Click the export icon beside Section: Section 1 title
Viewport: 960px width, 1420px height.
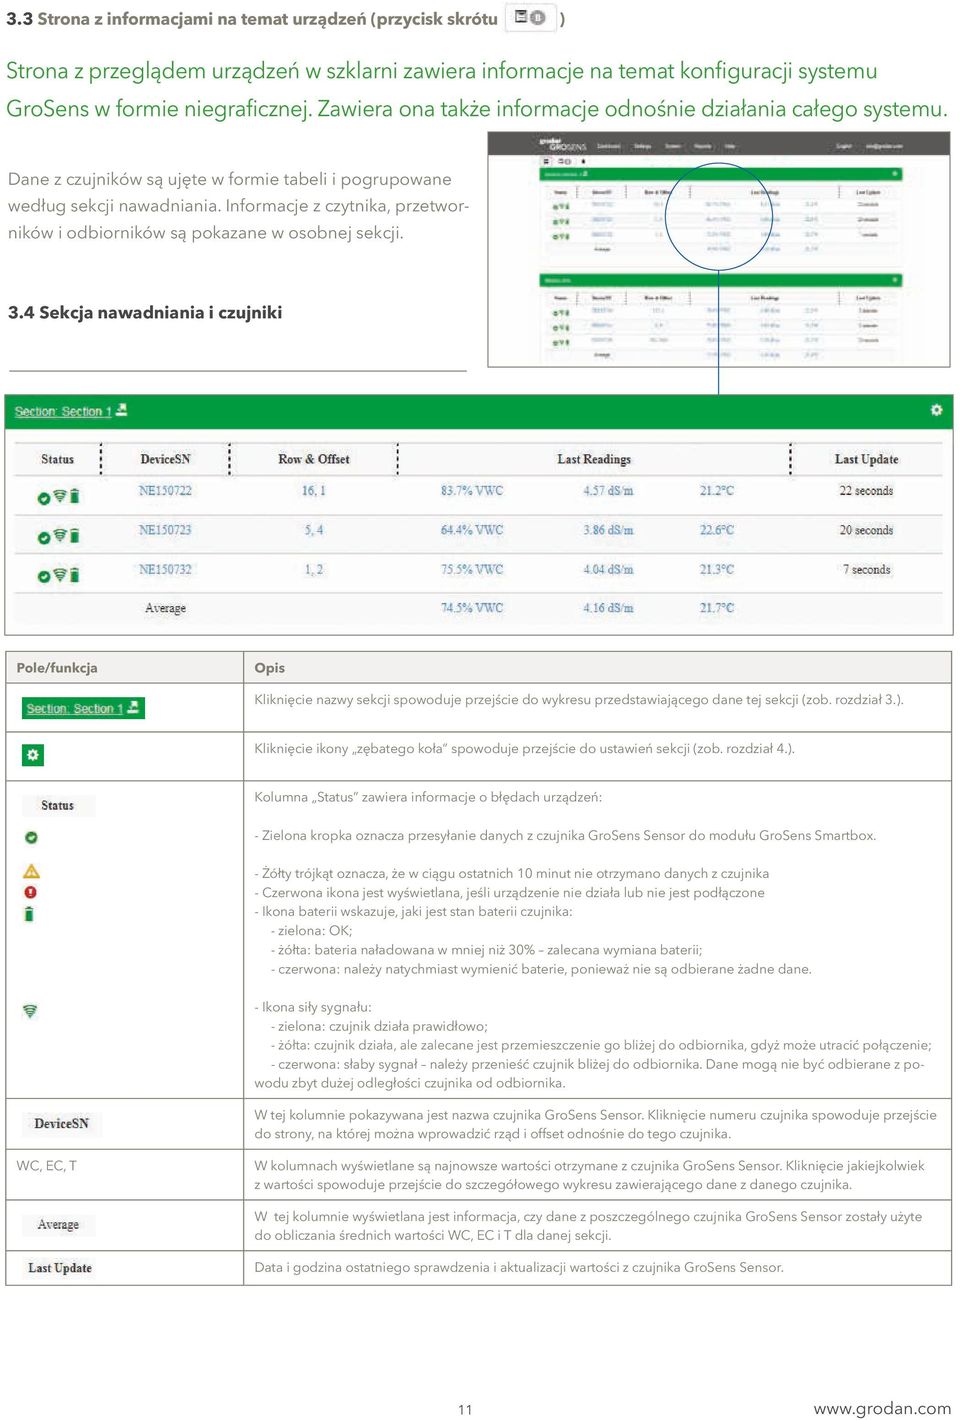pos(121,410)
